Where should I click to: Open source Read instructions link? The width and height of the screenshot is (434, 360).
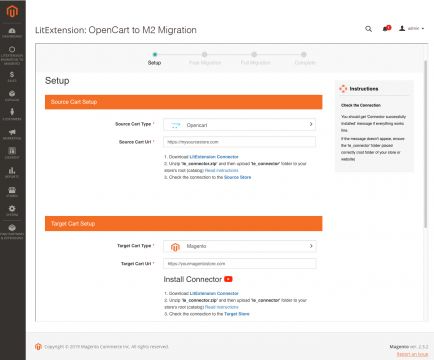tap(222, 170)
